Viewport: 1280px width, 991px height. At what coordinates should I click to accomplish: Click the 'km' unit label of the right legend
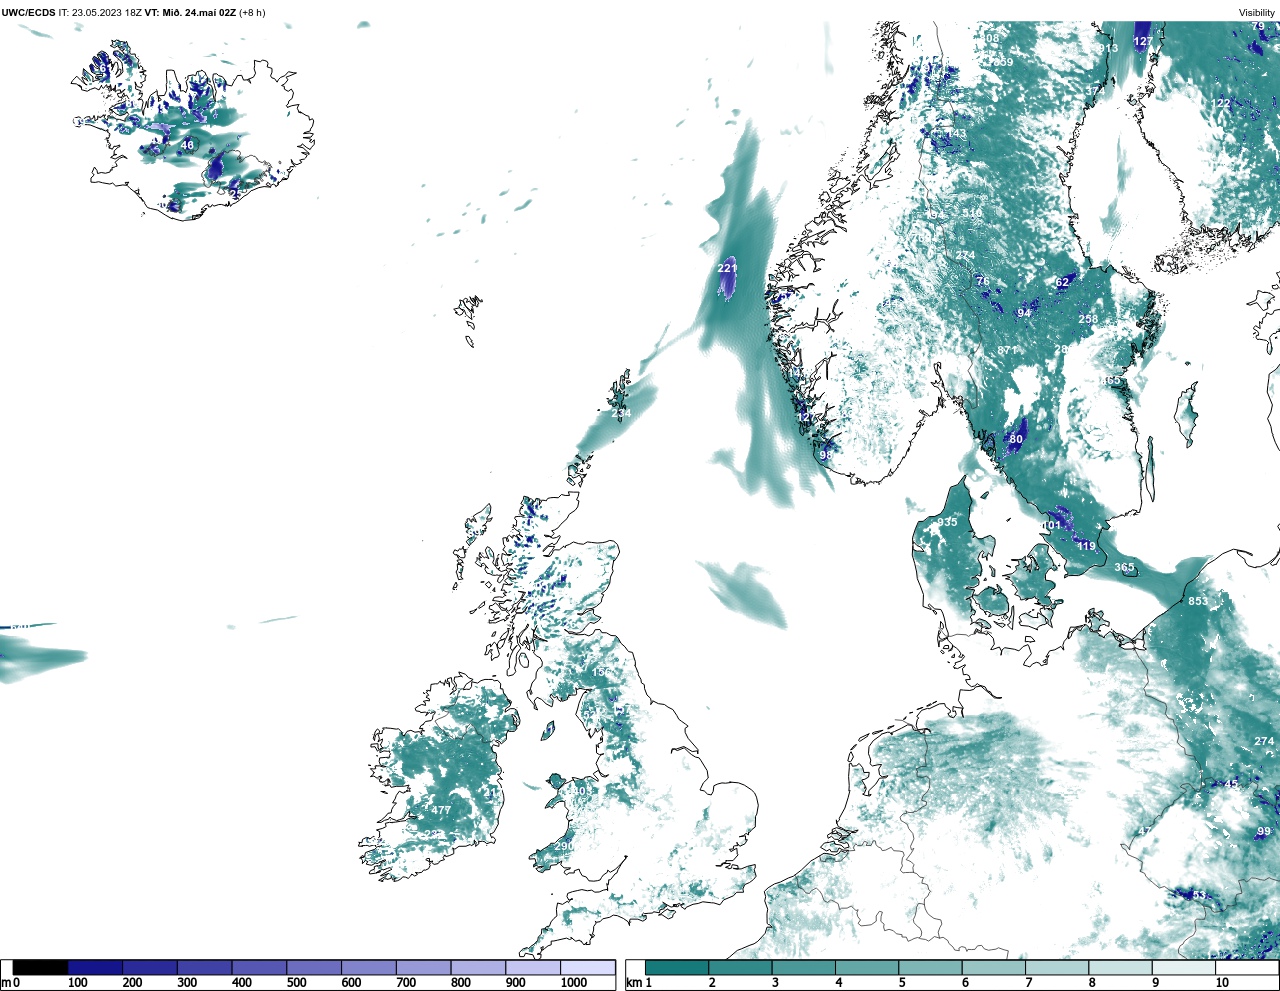click(x=633, y=983)
